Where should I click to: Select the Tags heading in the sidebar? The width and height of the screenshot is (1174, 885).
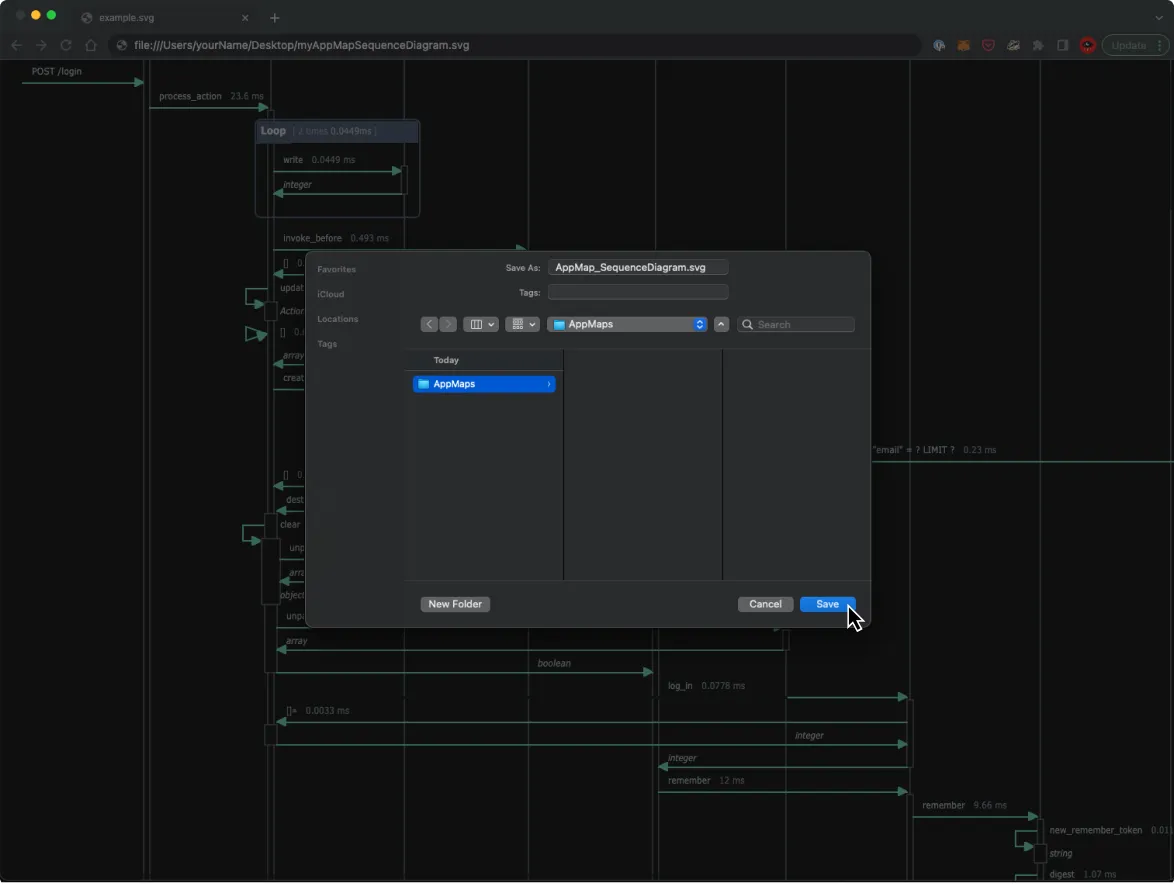326,344
